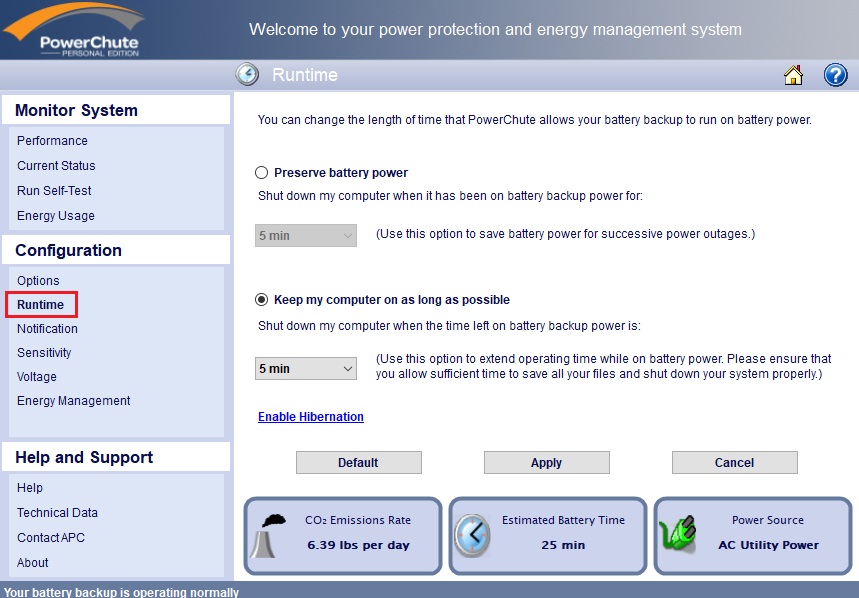Viewport: 859px width, 598px height.
Task: Click the "Keep my computer on as long as possible" label
Action: [392, 300]
